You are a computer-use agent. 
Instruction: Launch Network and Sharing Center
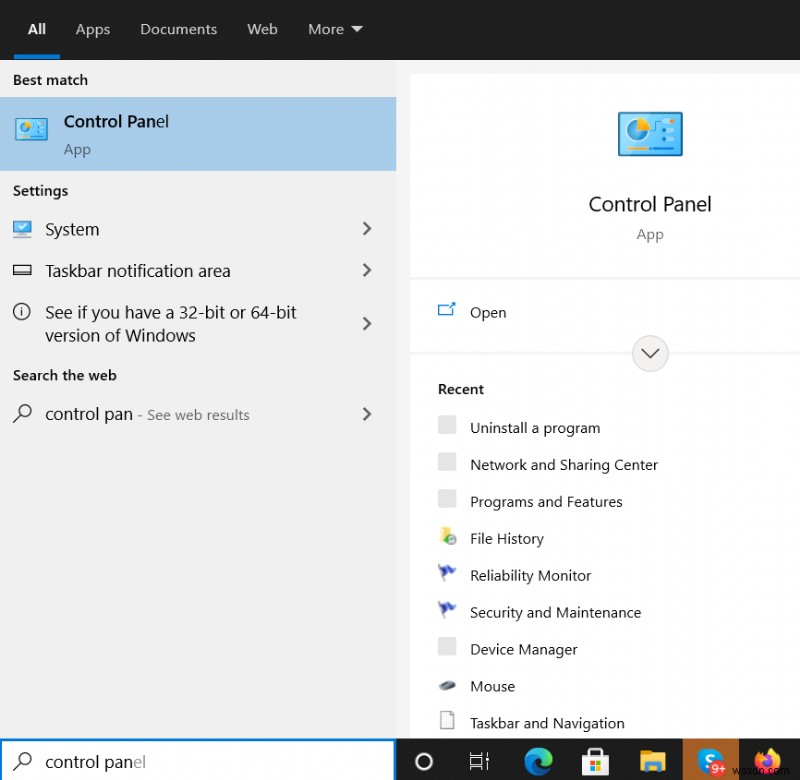tap(563, 464)
